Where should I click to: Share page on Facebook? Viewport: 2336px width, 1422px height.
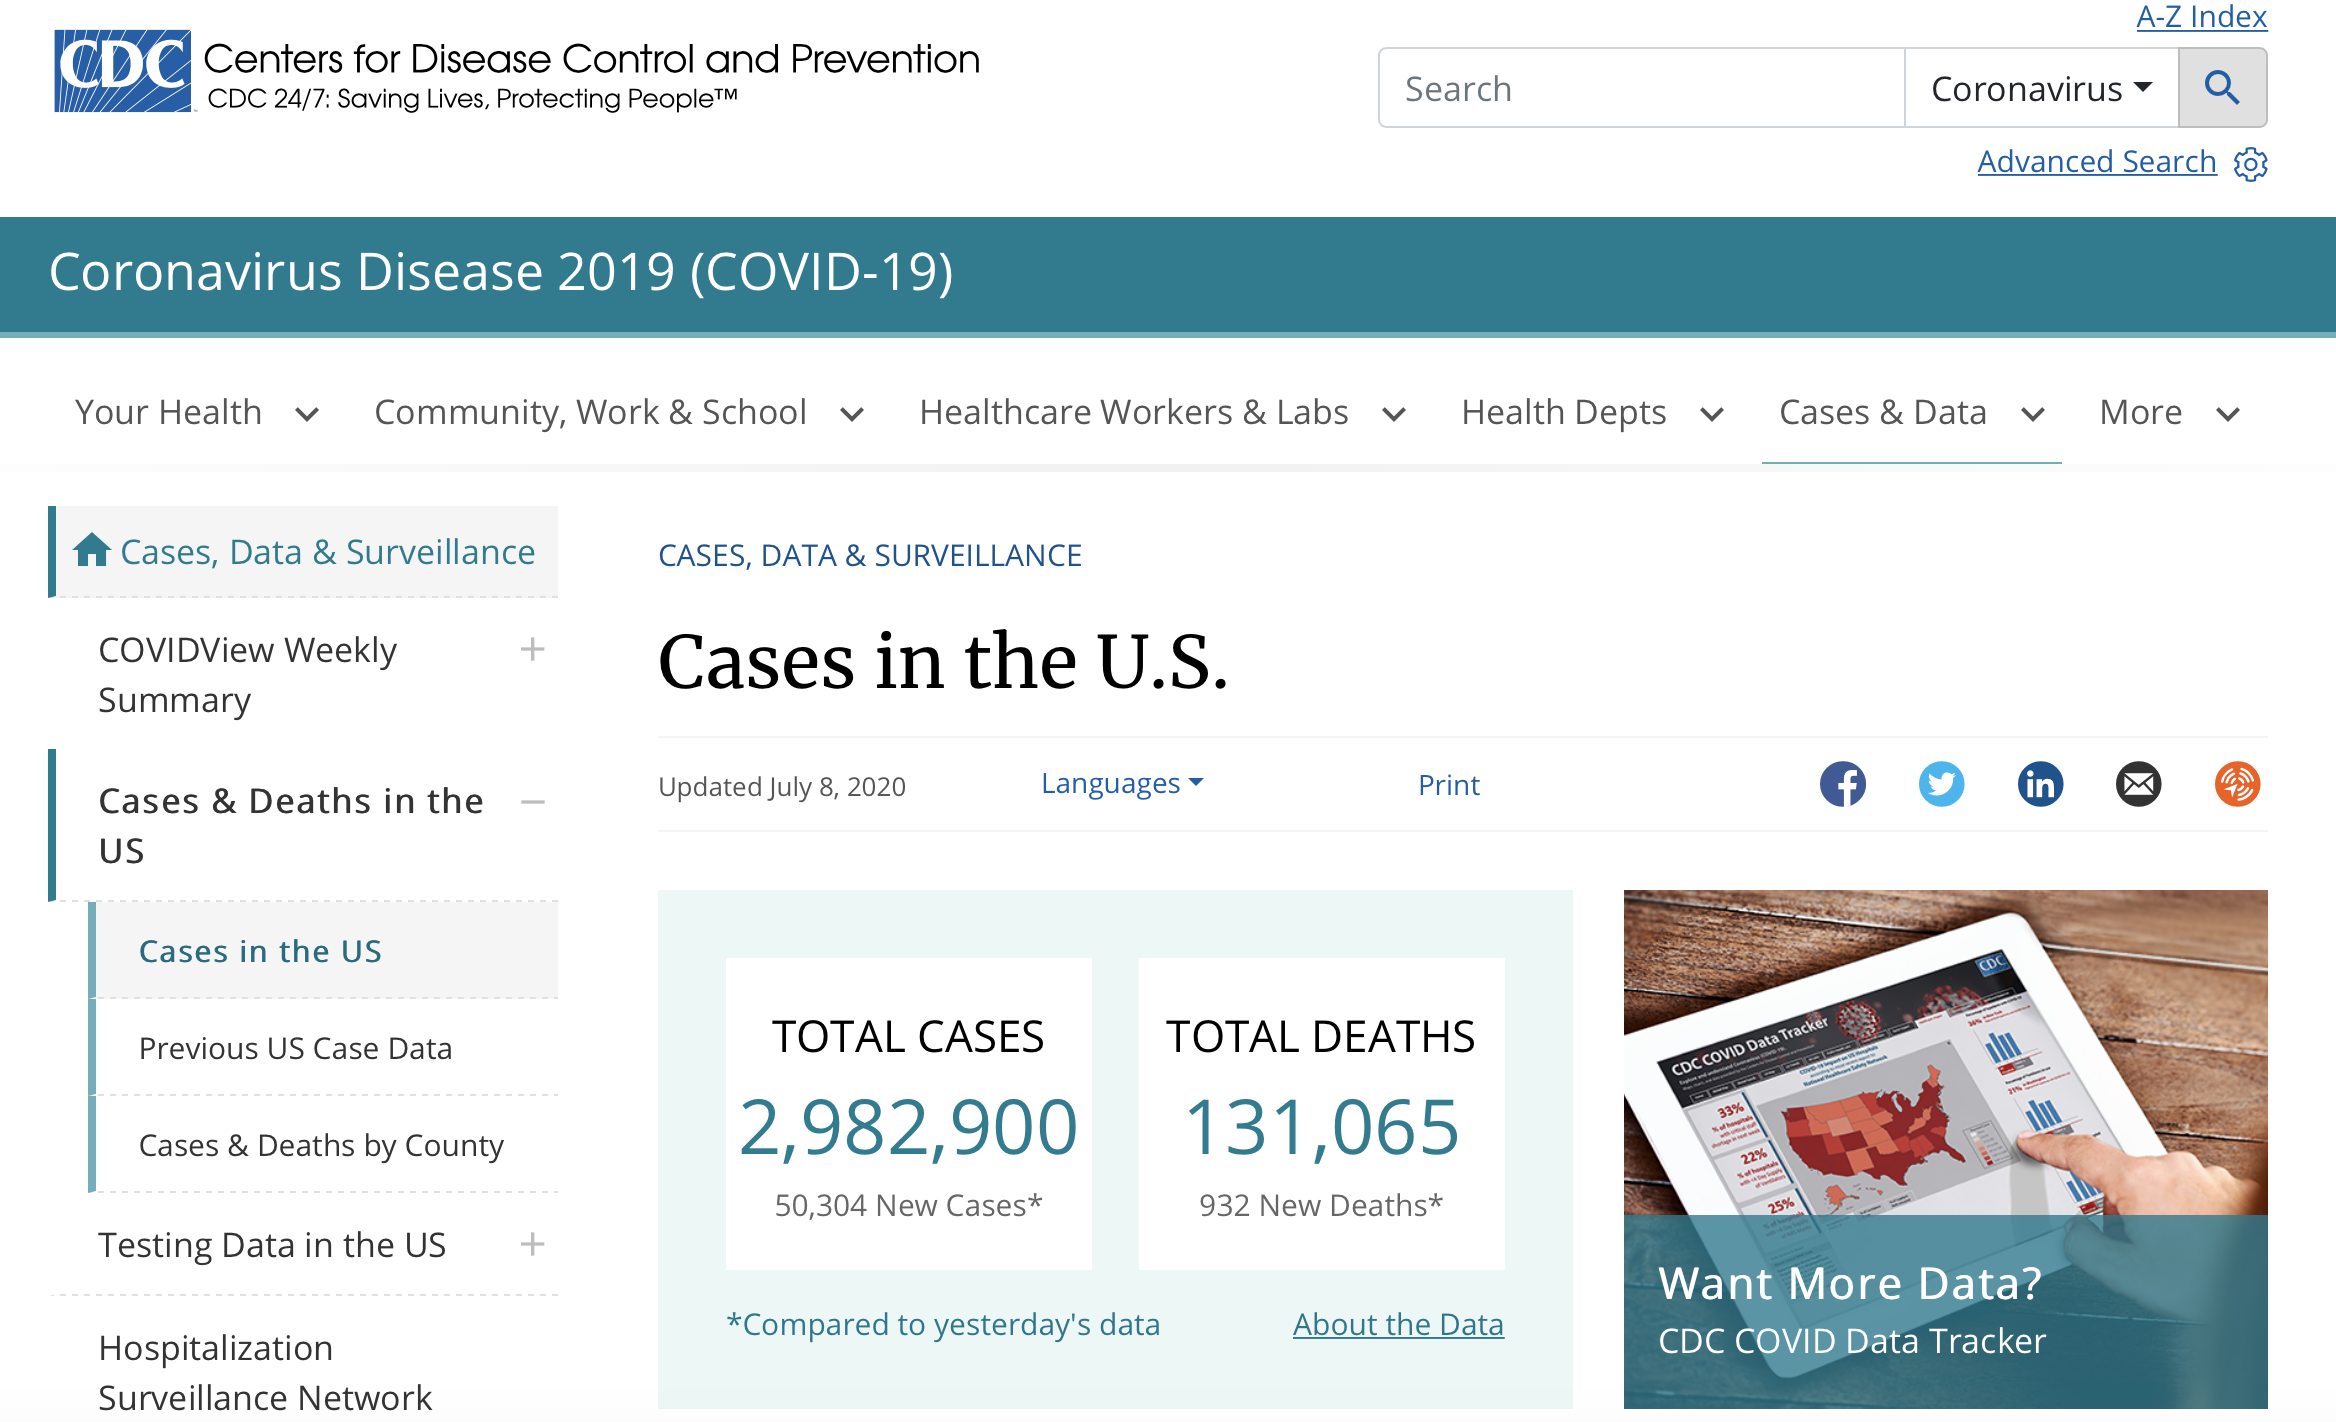coord(1842,784)
